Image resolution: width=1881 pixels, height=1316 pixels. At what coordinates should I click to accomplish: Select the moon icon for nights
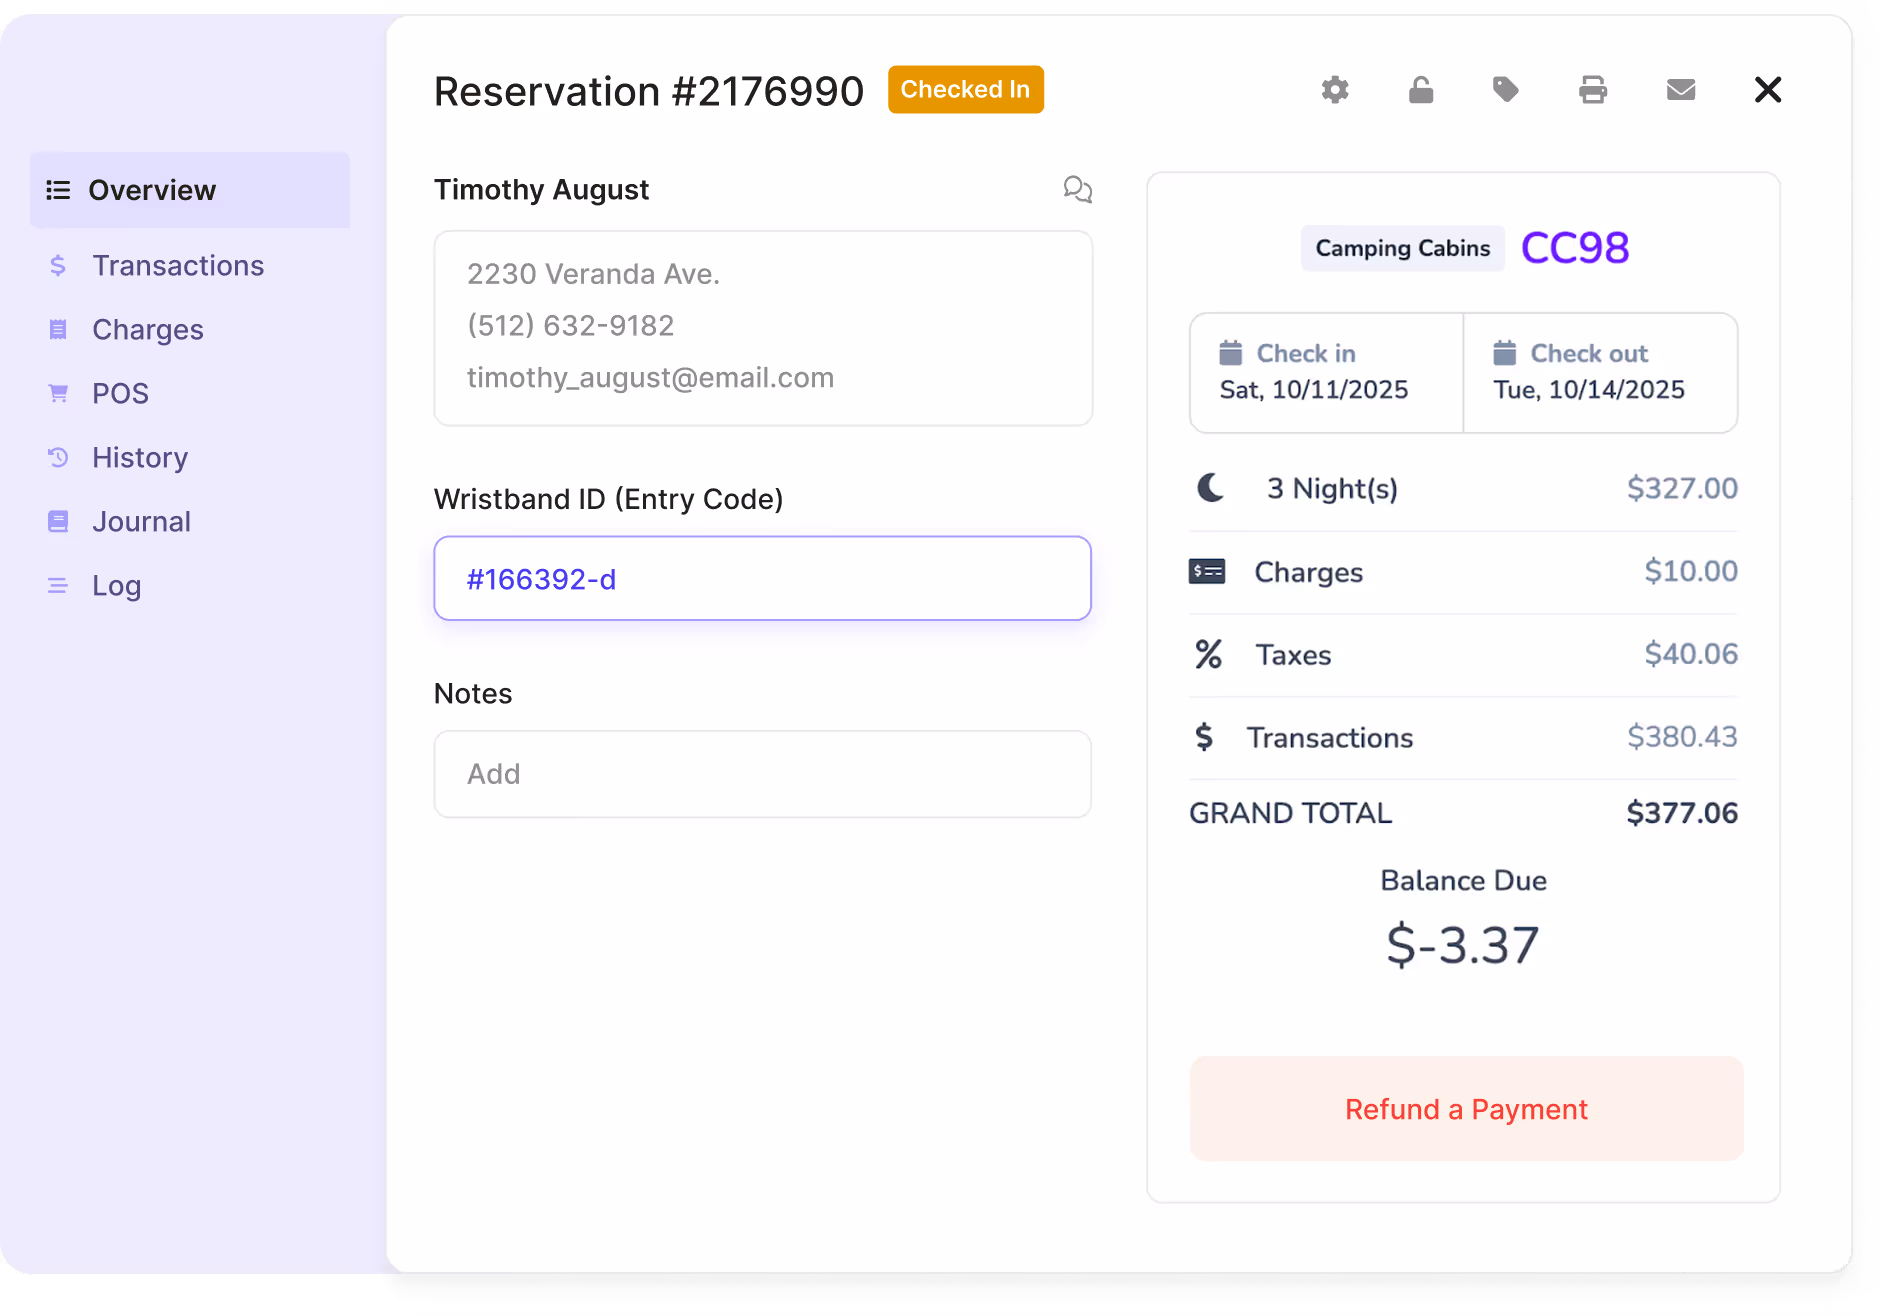(x=1210, y=488)
